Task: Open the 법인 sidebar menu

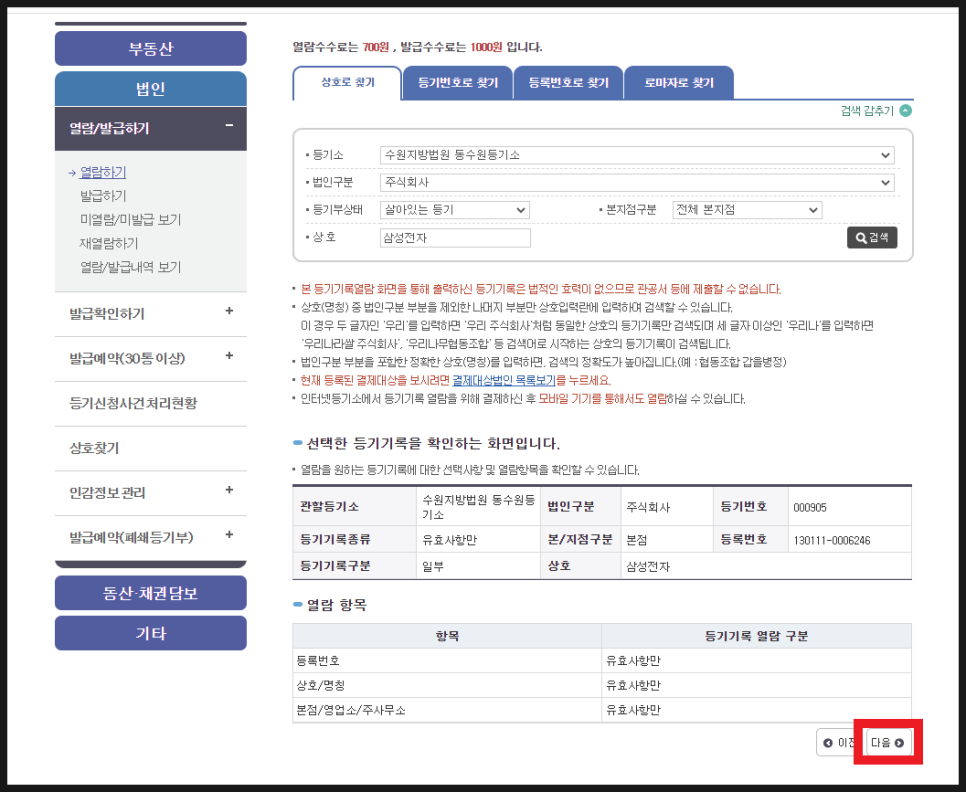Action: [150, 88]
